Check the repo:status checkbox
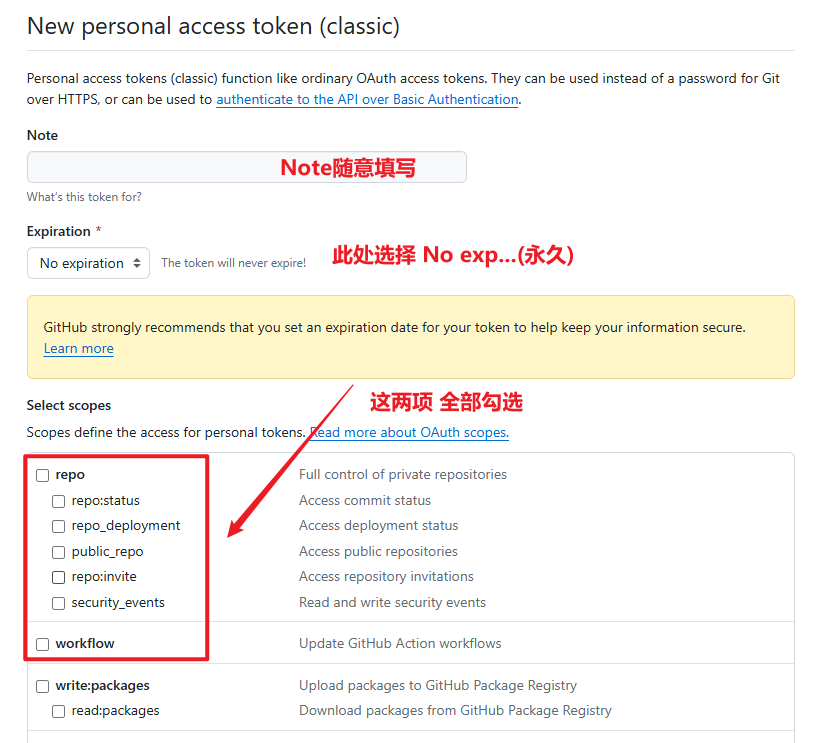 pos(59,501)
